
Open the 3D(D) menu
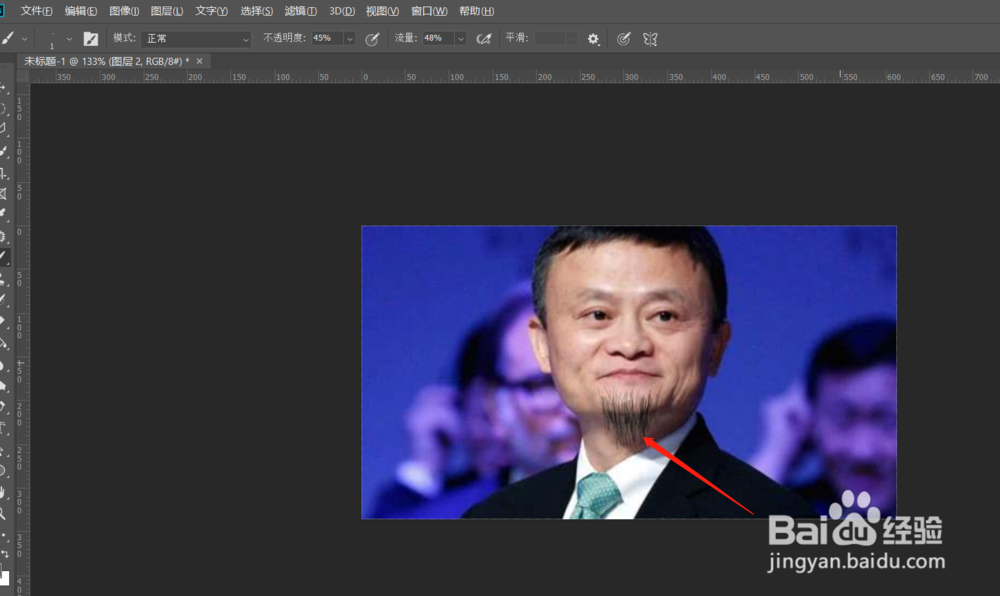click(342, 11)
